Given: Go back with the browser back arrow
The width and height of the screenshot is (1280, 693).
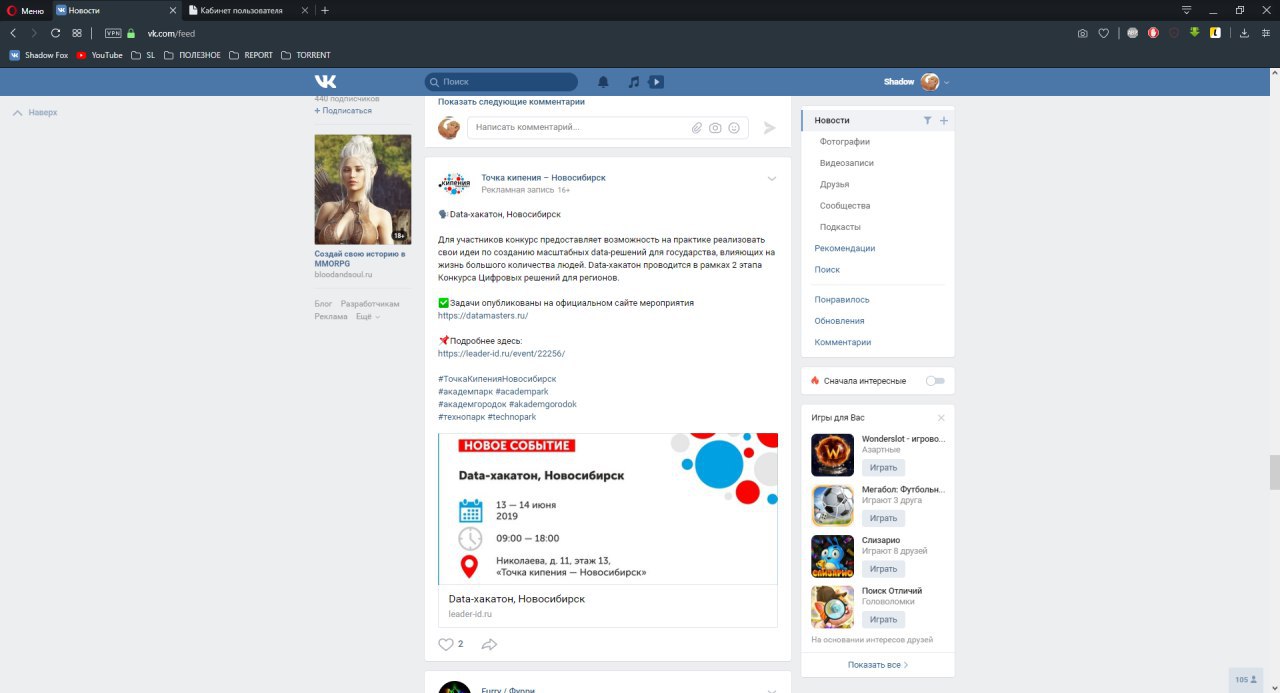Looking at the screenshot, I should tap(13, 33).
